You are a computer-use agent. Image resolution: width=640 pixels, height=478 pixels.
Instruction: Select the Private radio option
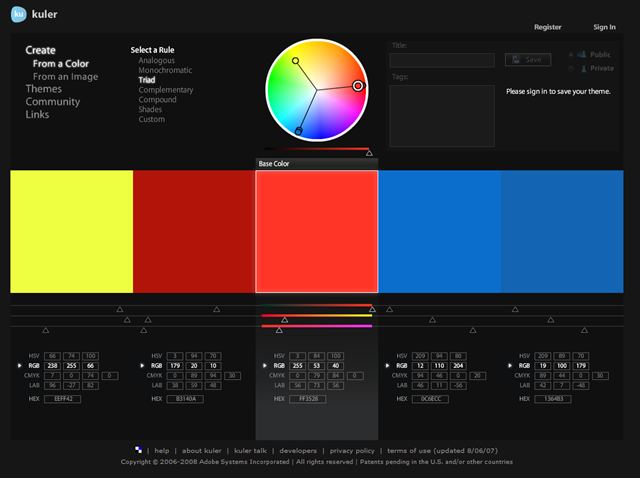(x=571, y=69)
